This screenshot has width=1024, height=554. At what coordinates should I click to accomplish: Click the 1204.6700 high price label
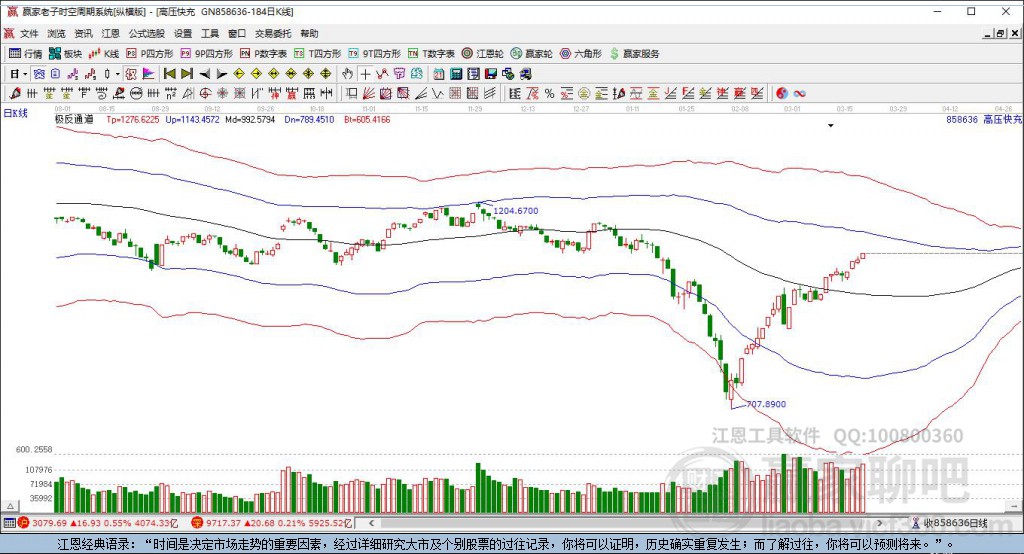[516, 210]
